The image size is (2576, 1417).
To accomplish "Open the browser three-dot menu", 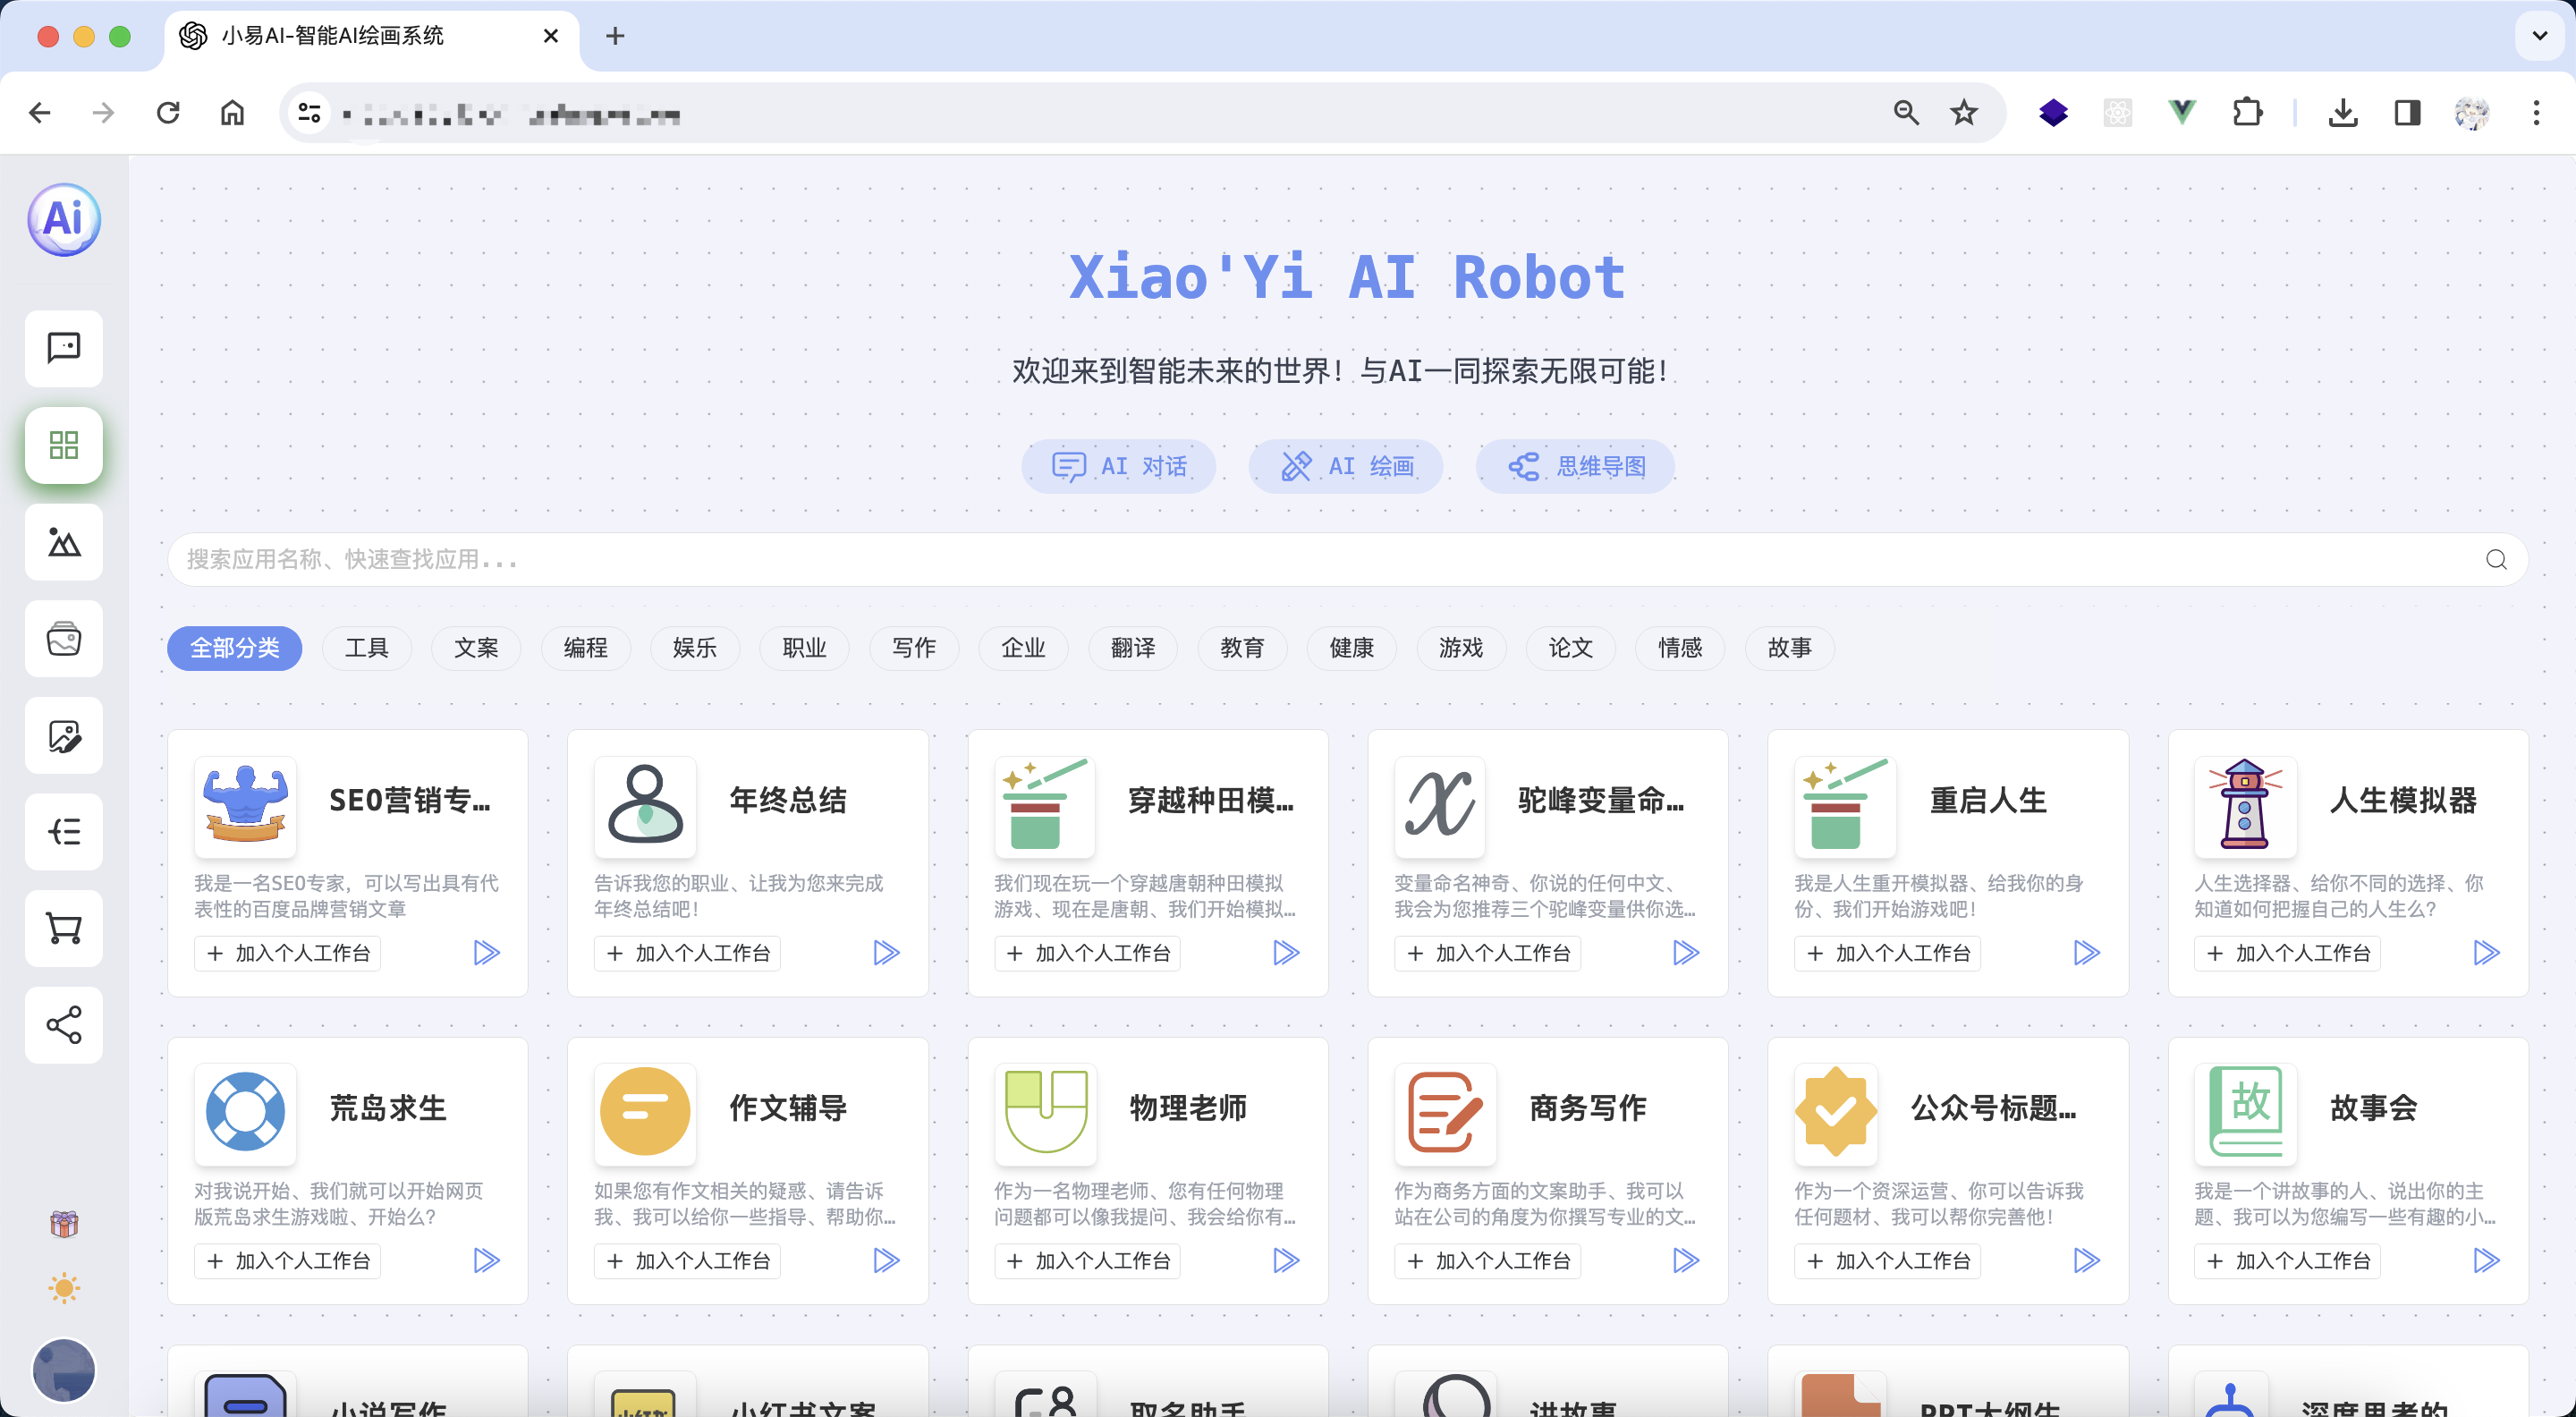I will (x=2536, y=113).
